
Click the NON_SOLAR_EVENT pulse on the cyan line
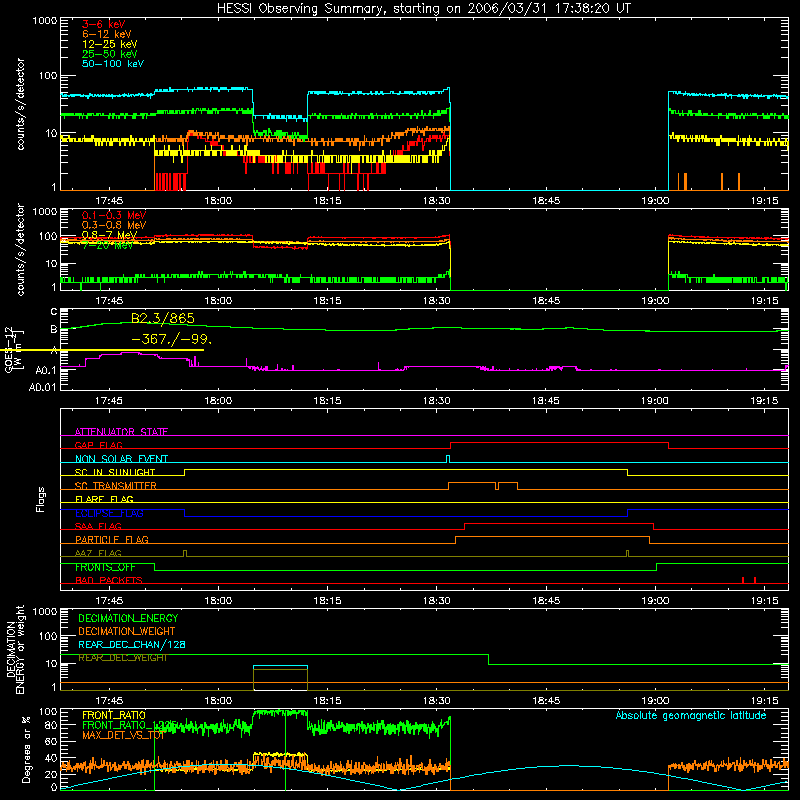click(x=448, y=459)
